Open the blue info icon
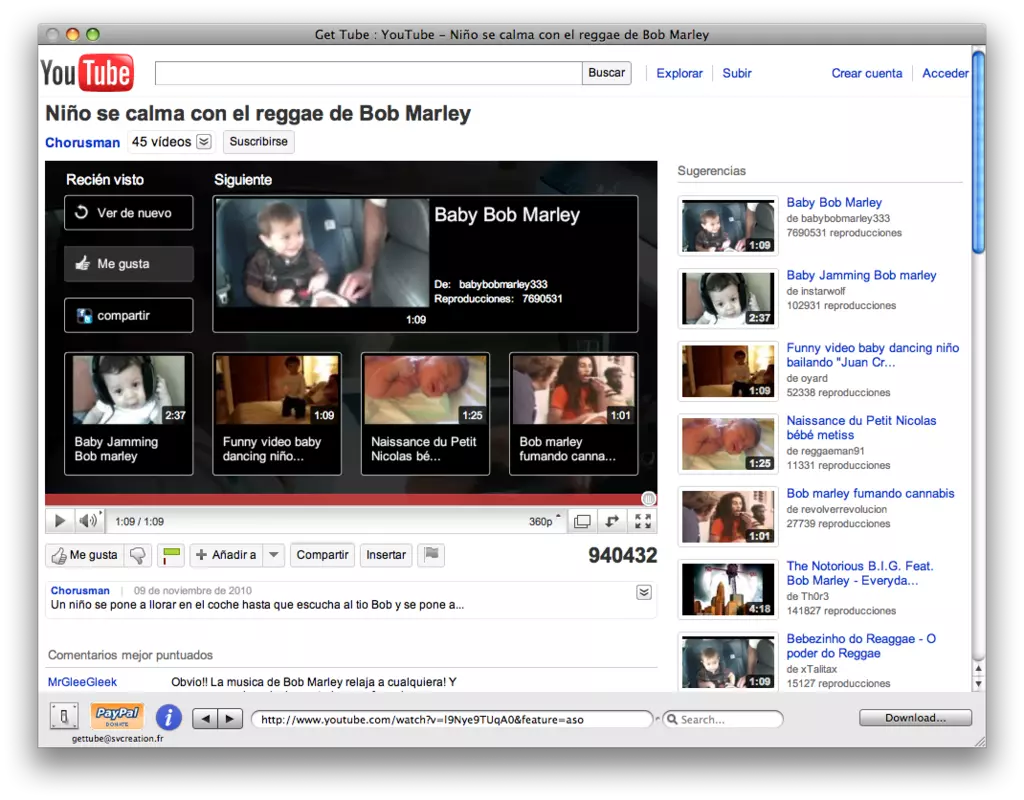This screenshot has width=1024, height=800. point(168,717)
